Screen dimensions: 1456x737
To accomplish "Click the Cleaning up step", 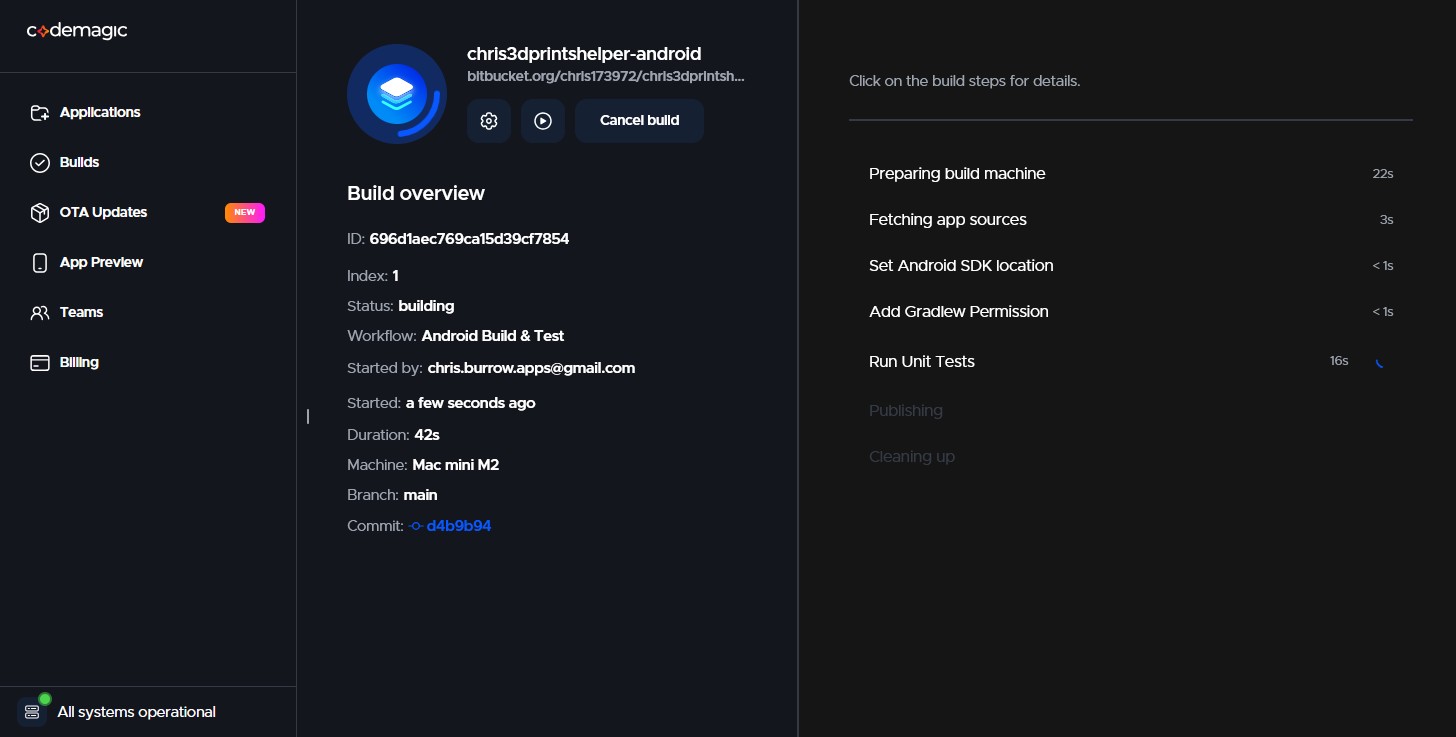I will [x=912, y=457].
